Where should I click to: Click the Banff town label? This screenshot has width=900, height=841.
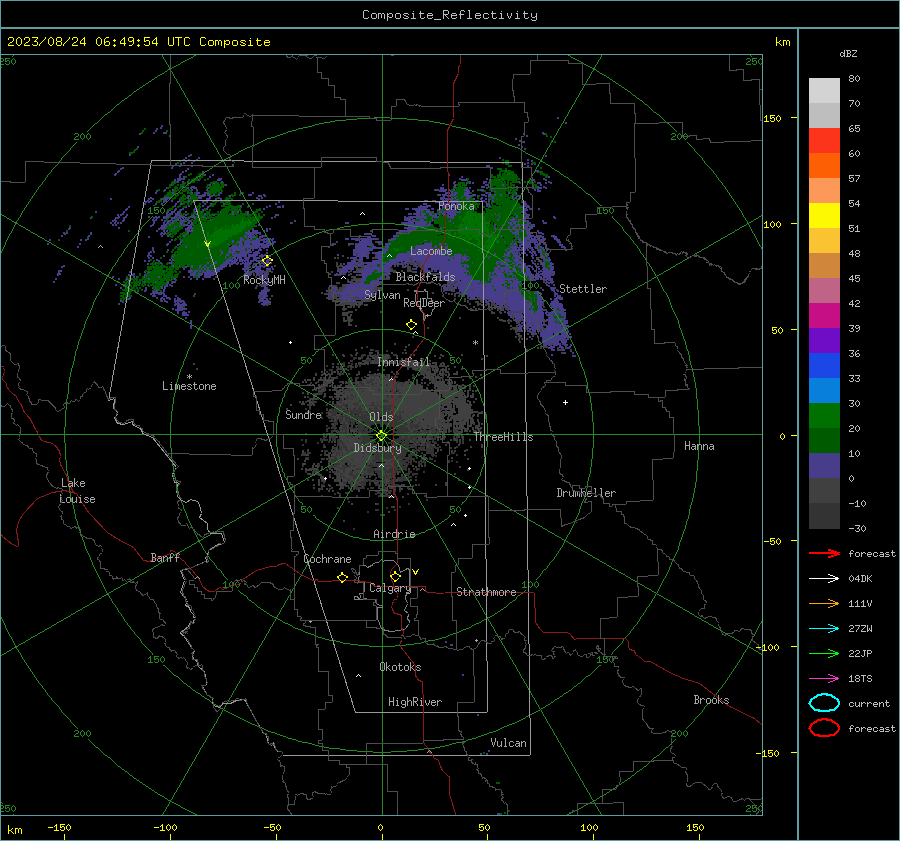click(x=165, y=558)
